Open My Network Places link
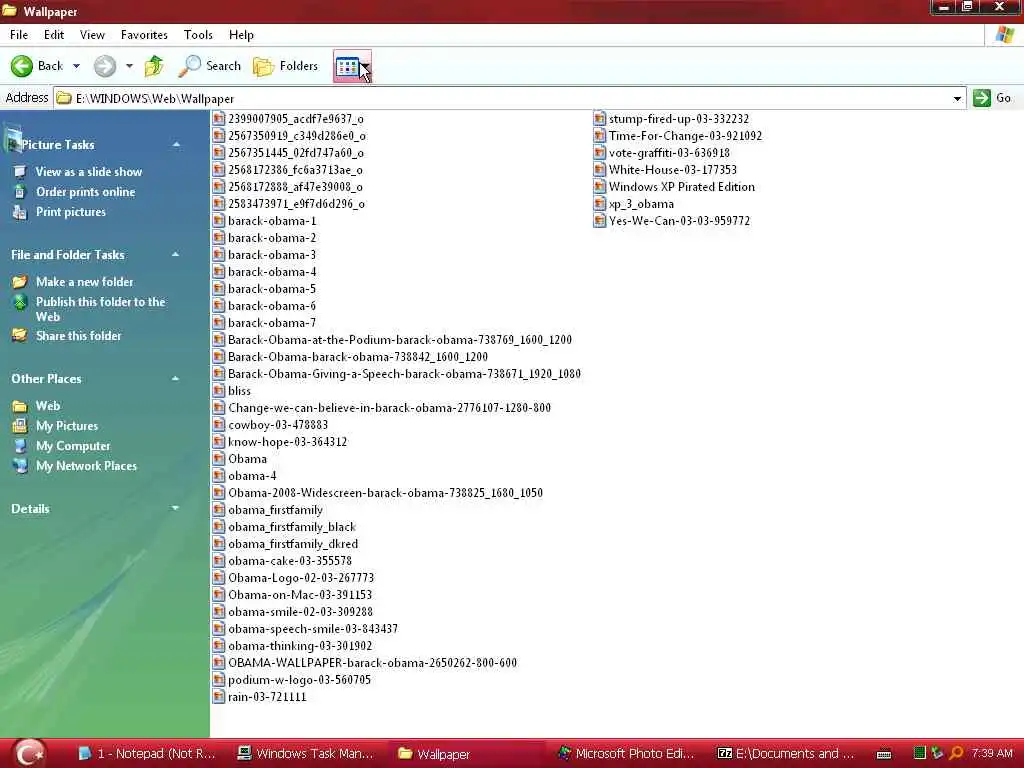Viewport: 1024px width, 768px height. click(86, 466)
